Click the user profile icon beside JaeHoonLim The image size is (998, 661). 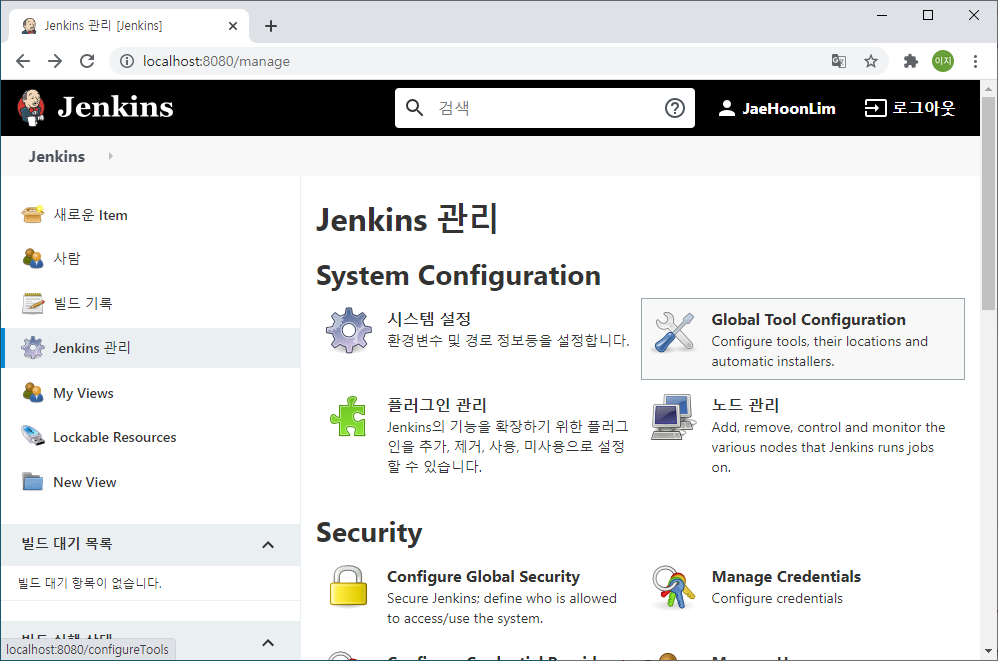(x=726, y=108)
